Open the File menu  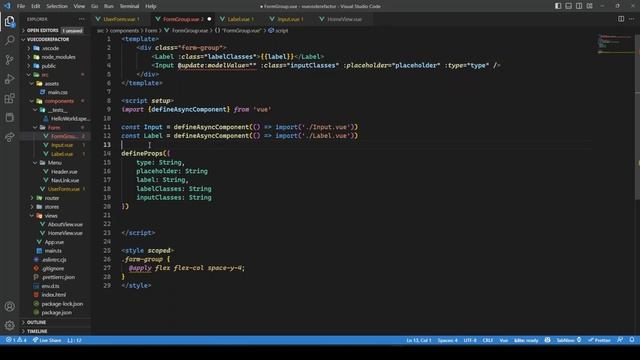21,6
